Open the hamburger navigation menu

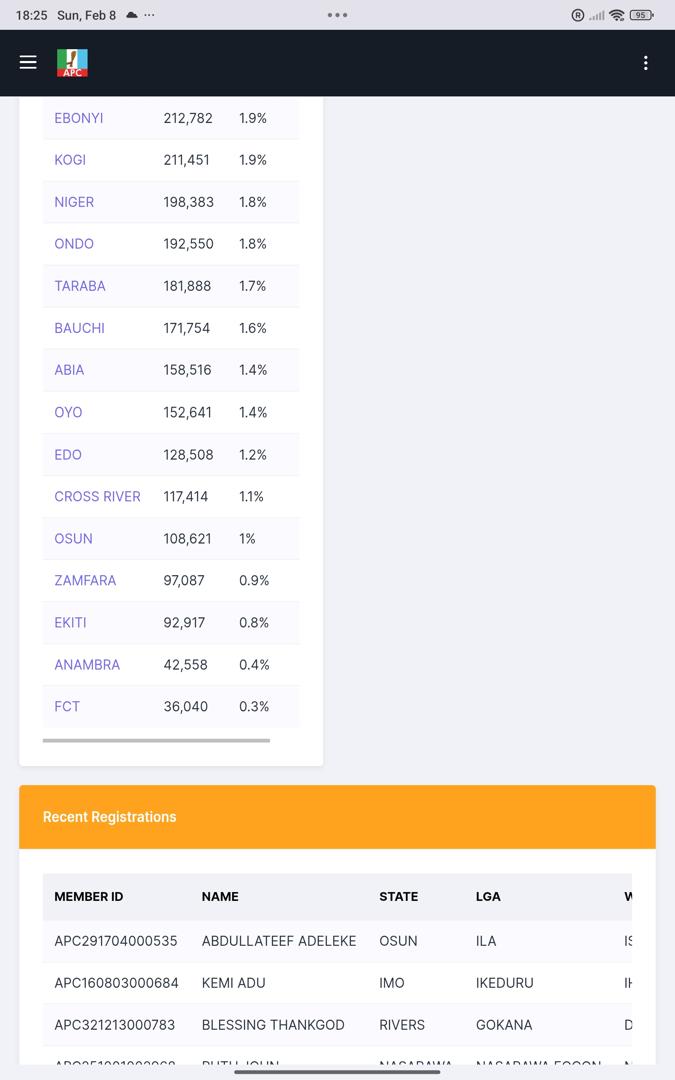(28, 62)
